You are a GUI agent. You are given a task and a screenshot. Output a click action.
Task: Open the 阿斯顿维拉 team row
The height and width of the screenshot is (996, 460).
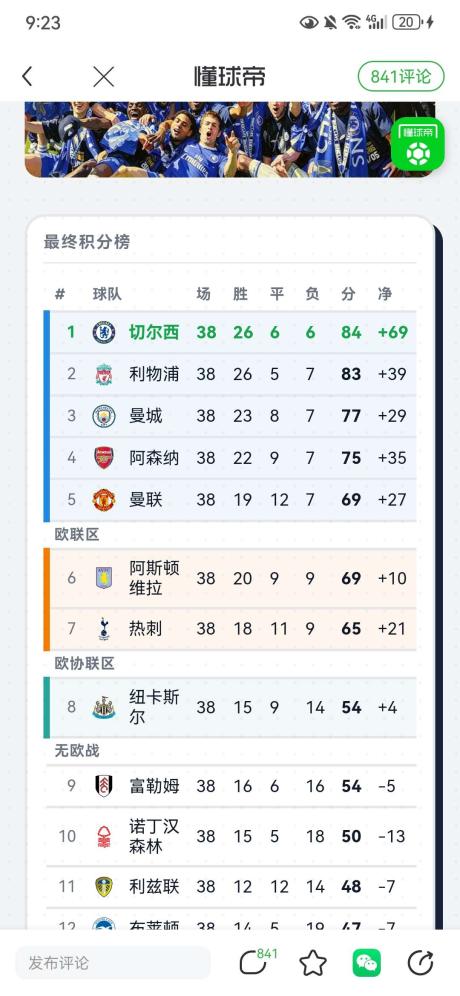(x=230, y=578)
